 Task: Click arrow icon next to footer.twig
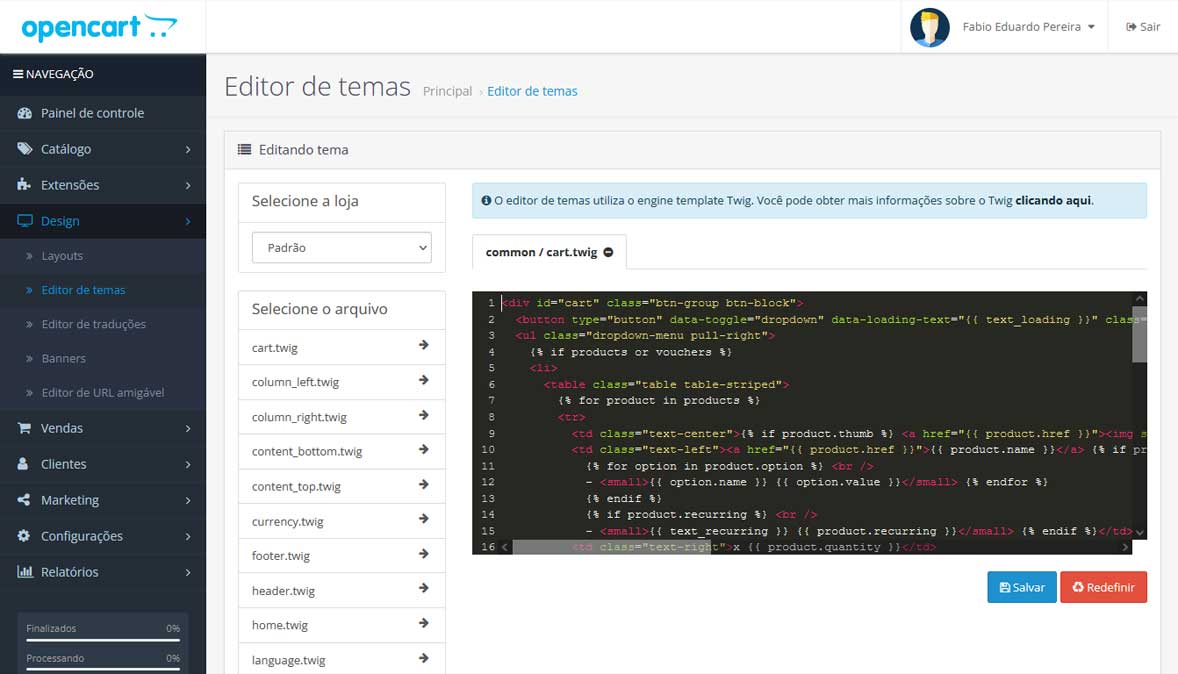pyautogui.click(x=423, y=554)
